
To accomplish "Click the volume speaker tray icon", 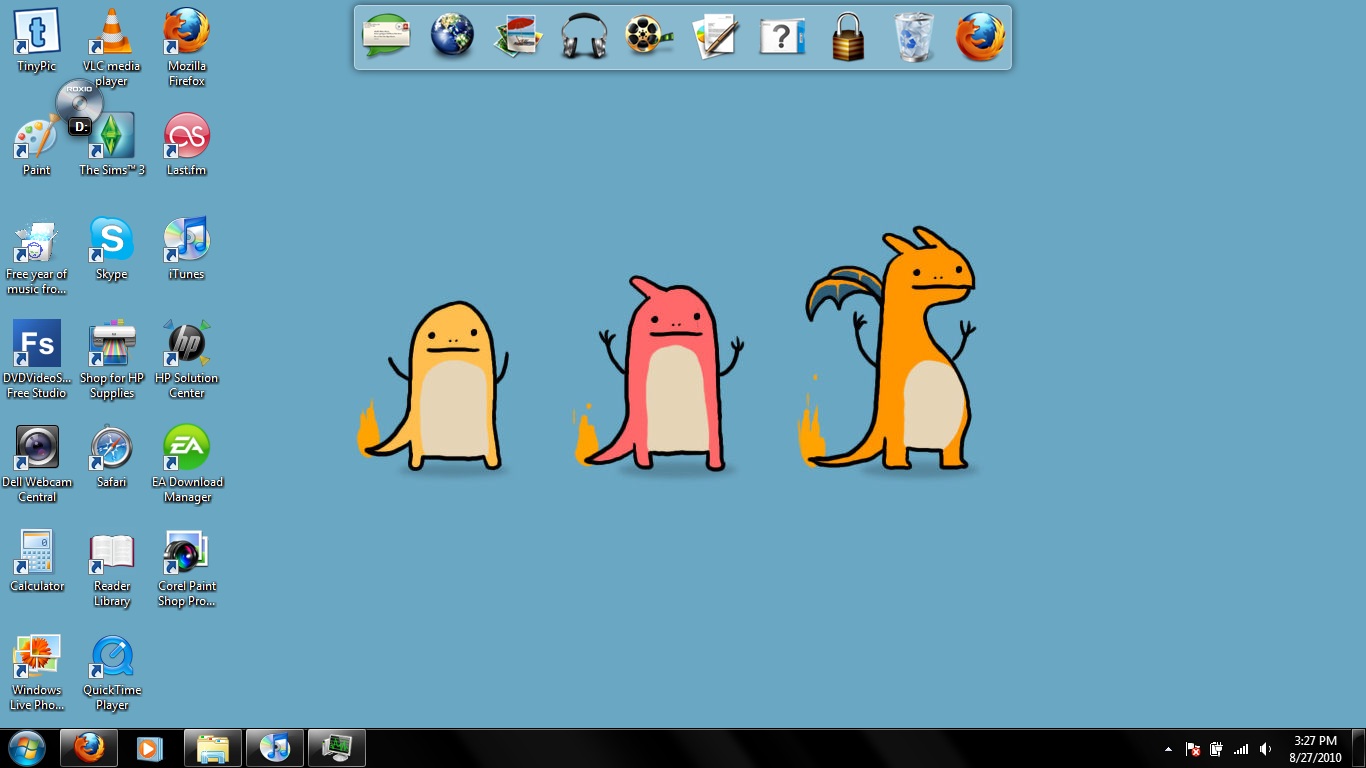I will [x=1266, y=749].
